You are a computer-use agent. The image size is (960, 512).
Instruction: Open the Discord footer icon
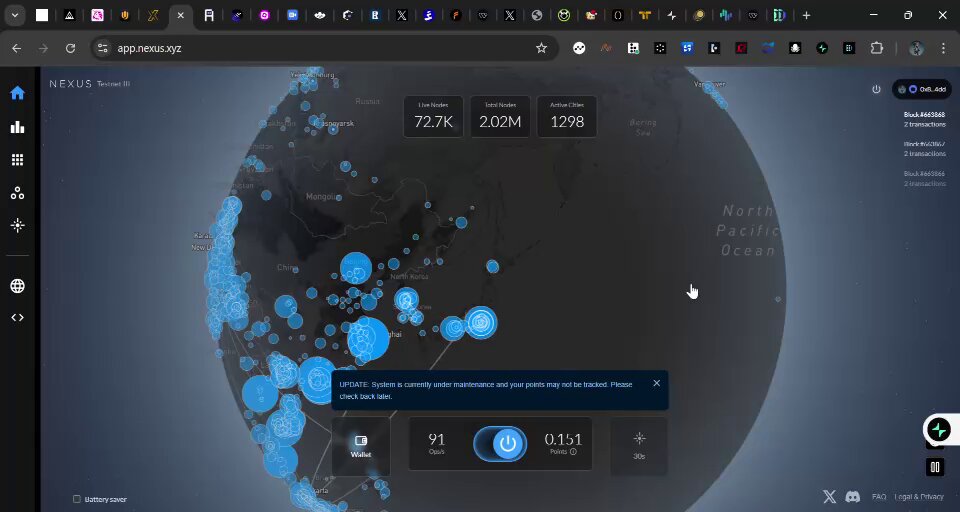[x=852, y=497]
